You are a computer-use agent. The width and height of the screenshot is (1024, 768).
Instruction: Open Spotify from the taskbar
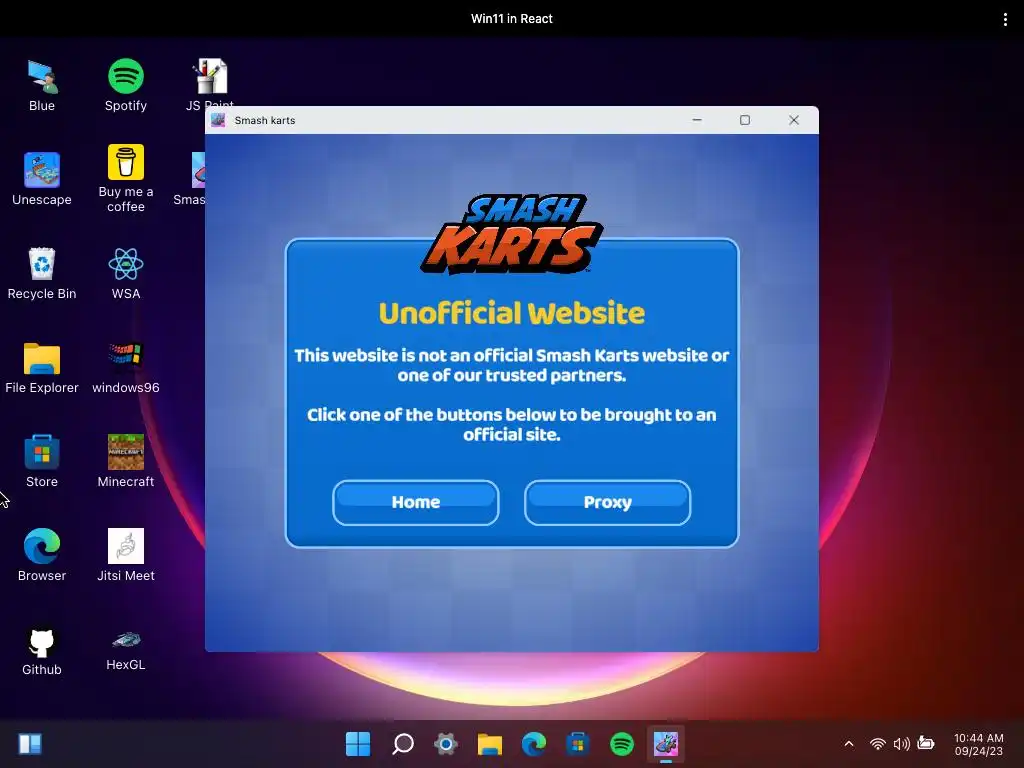pos(622,744)
